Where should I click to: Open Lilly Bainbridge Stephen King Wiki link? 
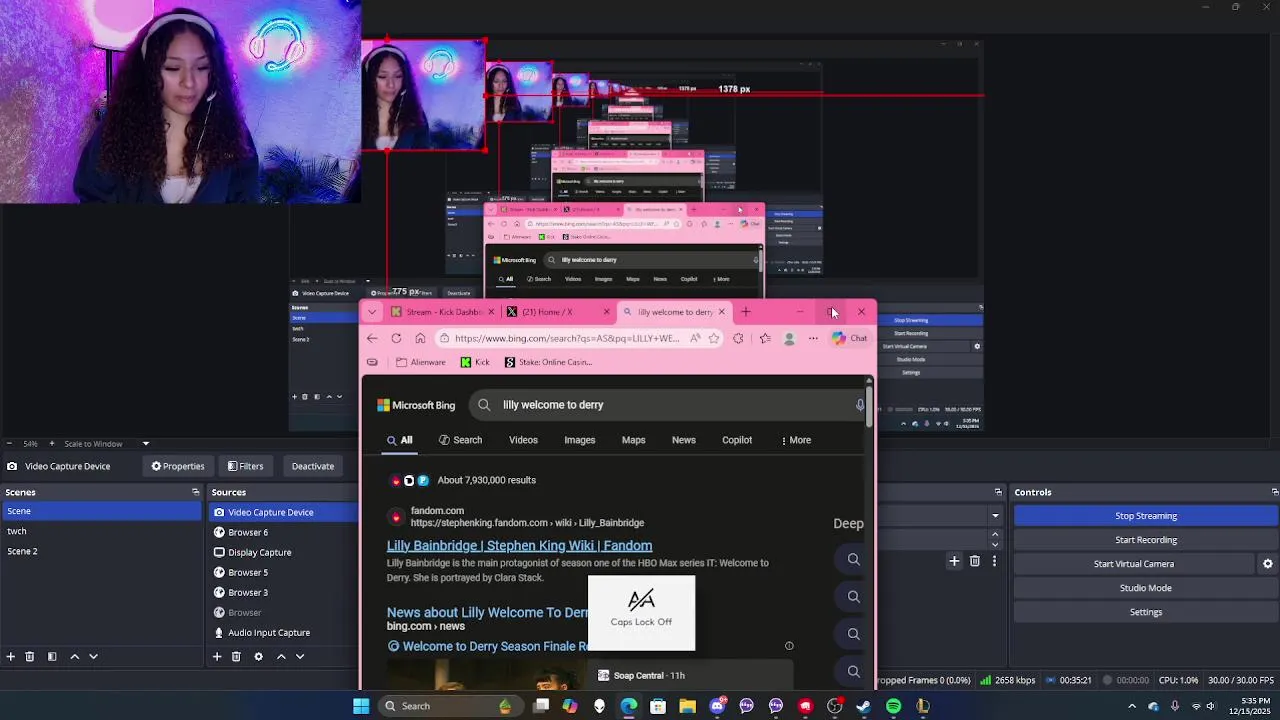519,546
